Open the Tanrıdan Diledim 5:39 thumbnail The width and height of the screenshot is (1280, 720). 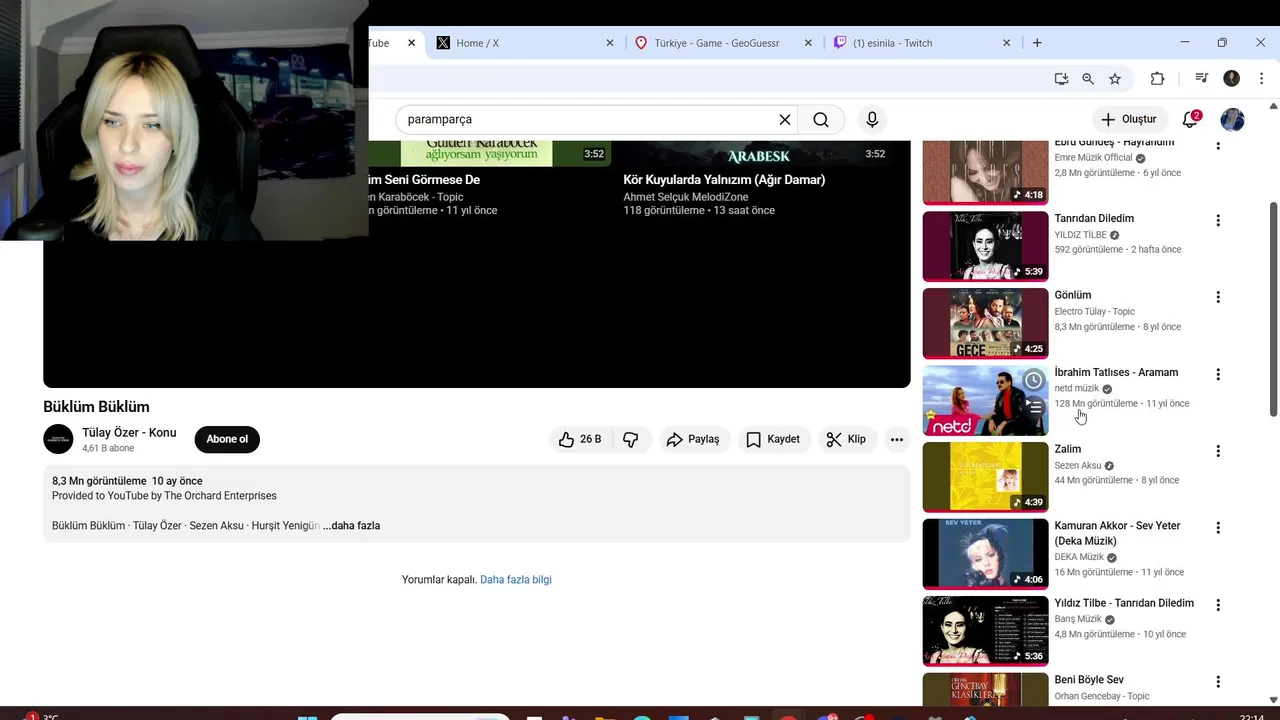click(x=985, y=246)
